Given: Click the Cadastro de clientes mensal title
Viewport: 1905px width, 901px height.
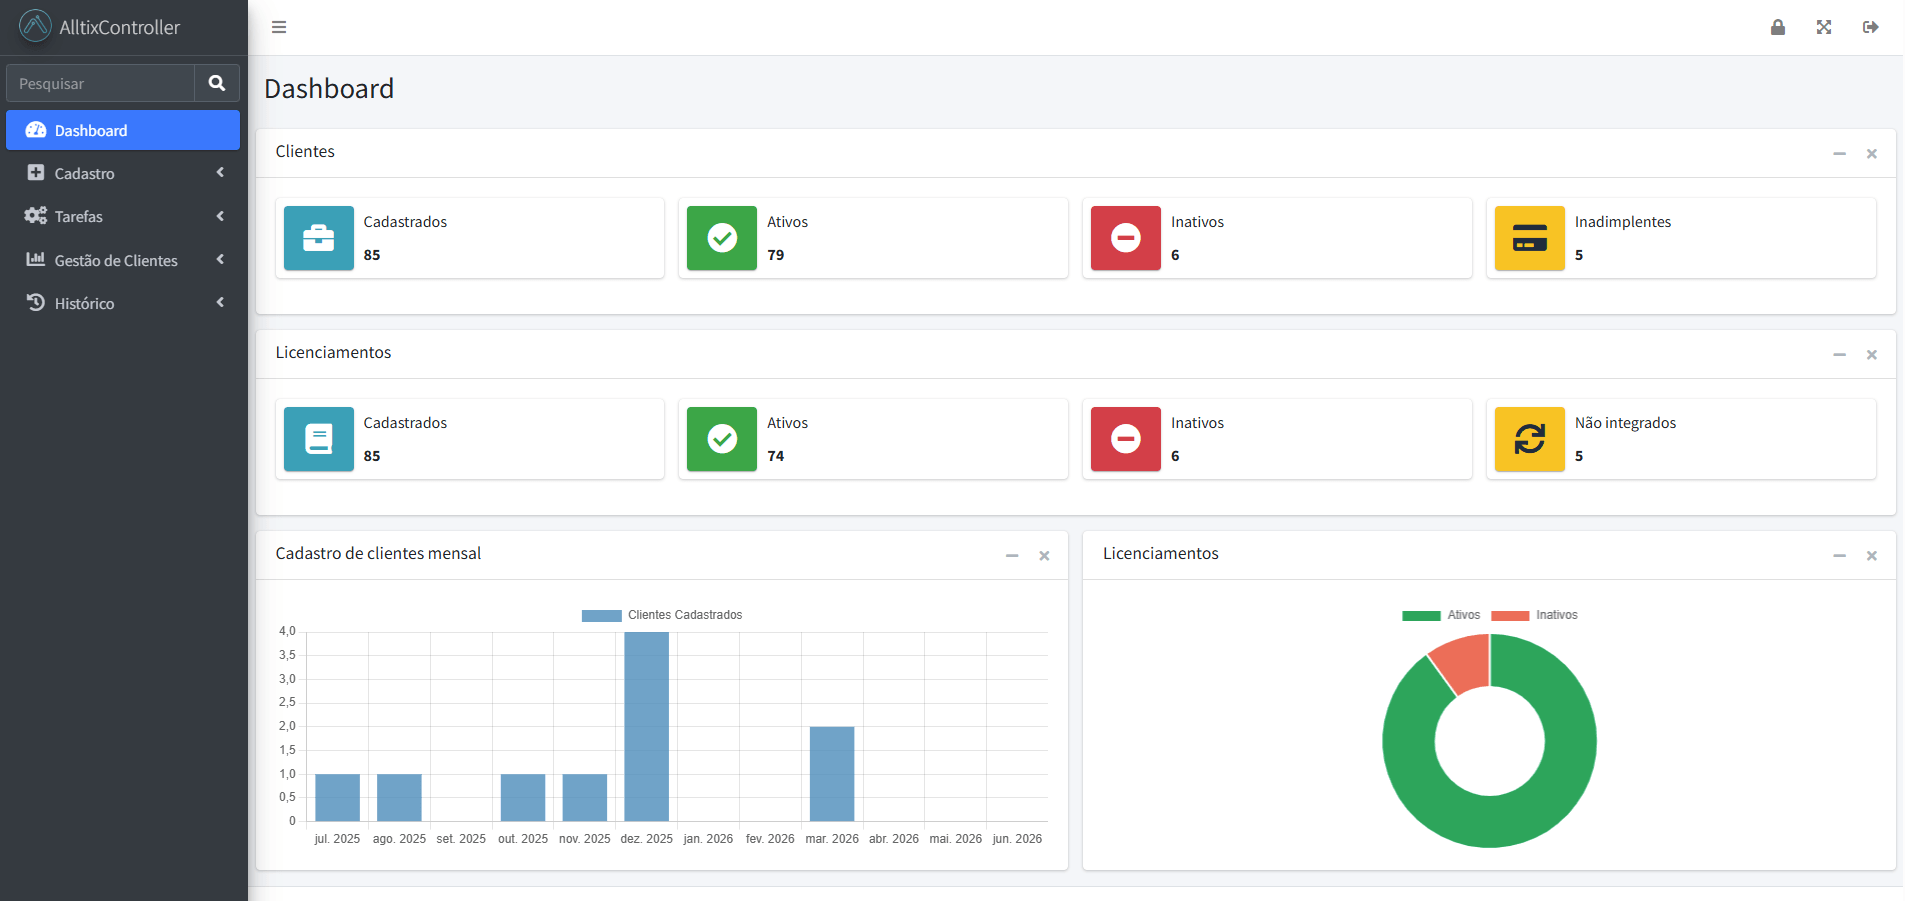Looking at the screenshot, I should (378, 554).
